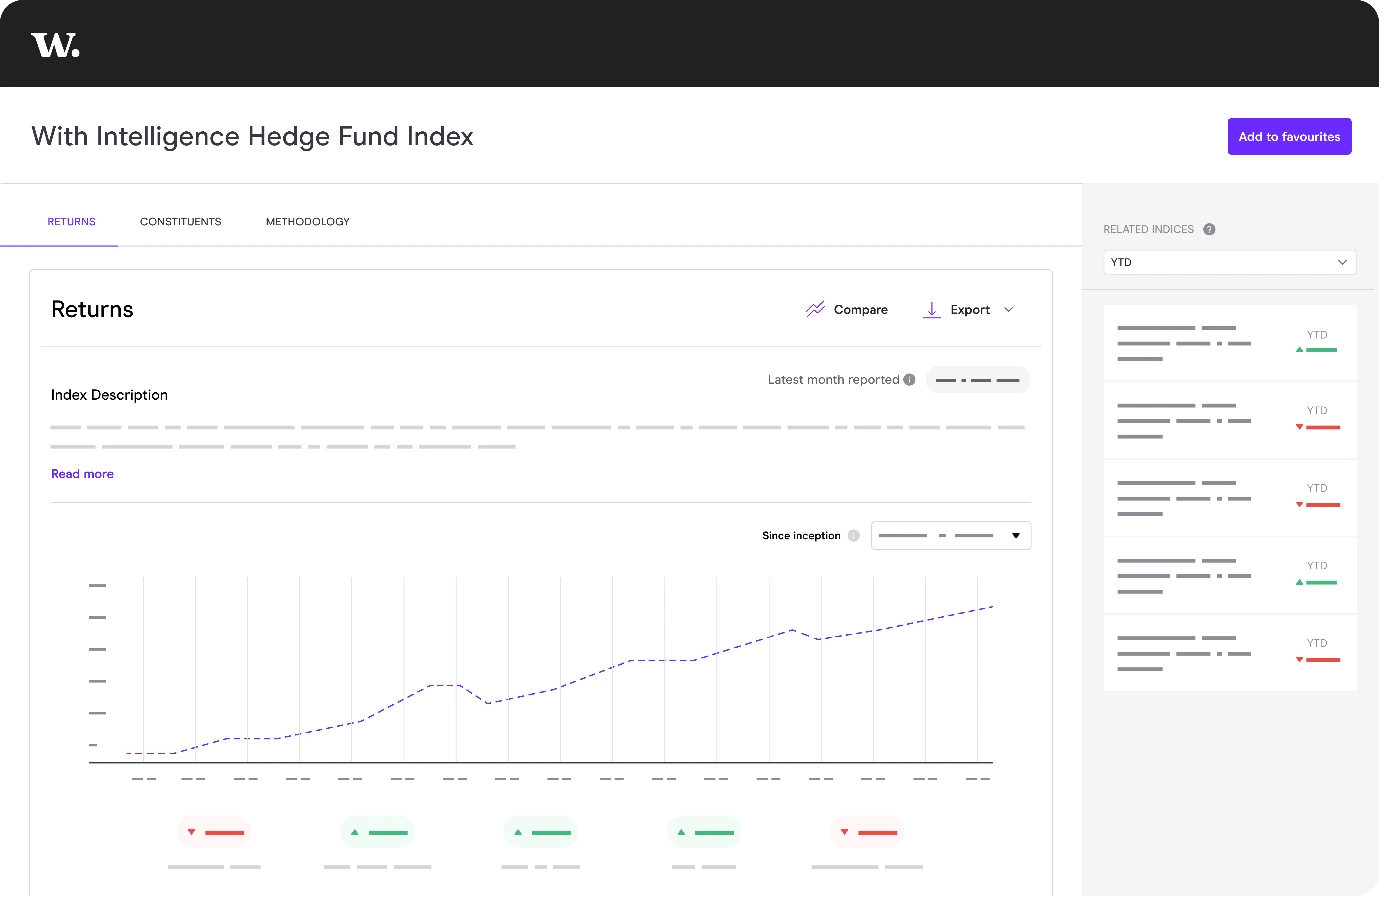The image size is (1384, 901).
Task: Click the Since inception info icon
Action: 853,536
